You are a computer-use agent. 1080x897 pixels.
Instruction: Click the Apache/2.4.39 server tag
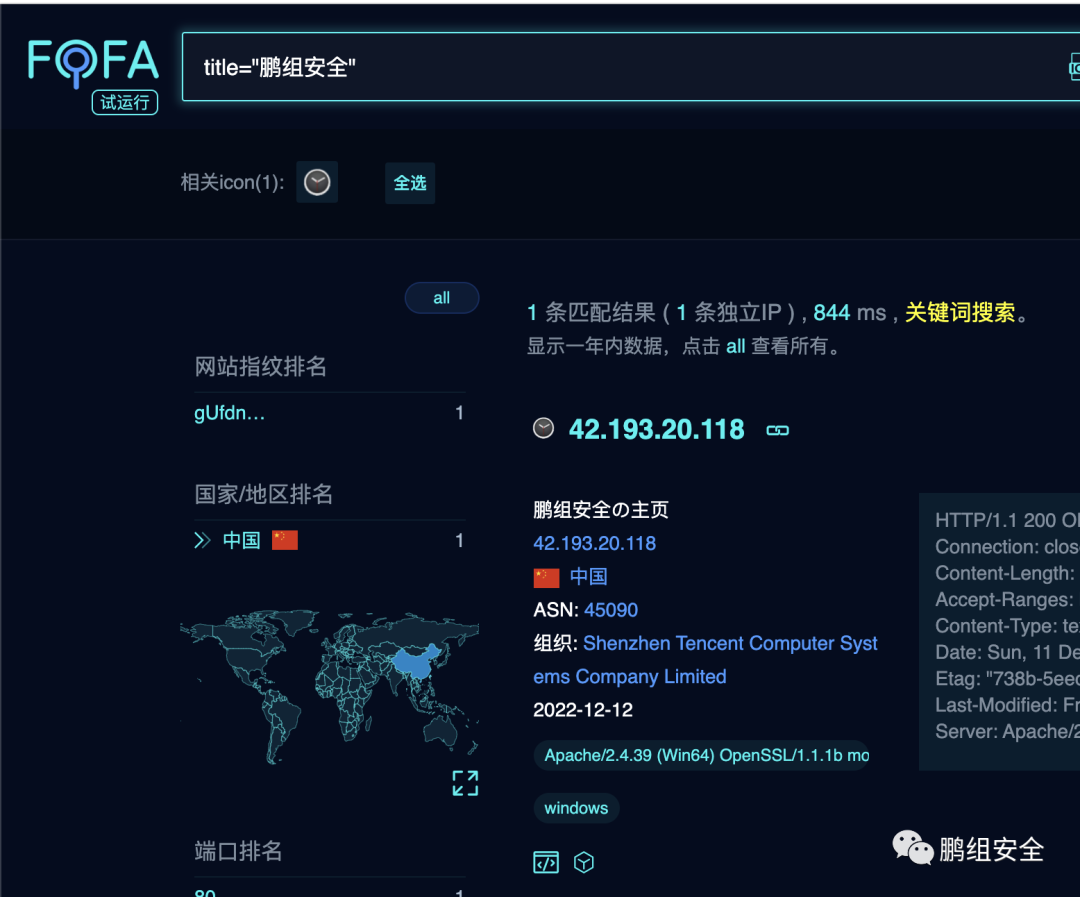tap(701, 755)
